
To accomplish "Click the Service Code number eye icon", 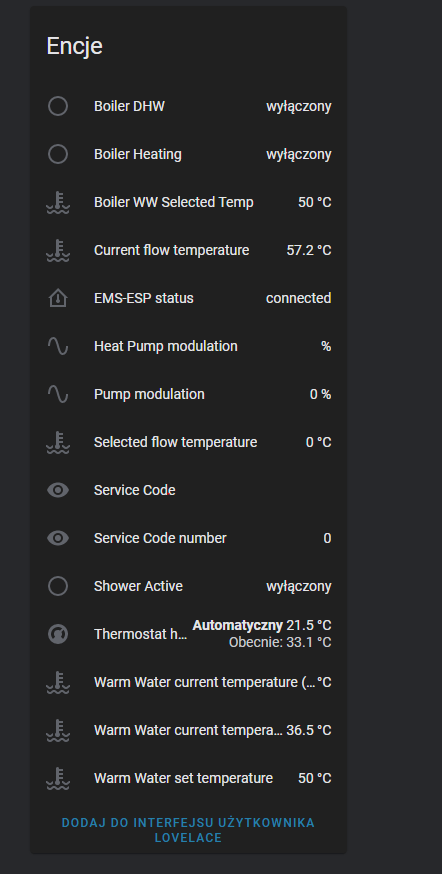I will tap(58, 538).
